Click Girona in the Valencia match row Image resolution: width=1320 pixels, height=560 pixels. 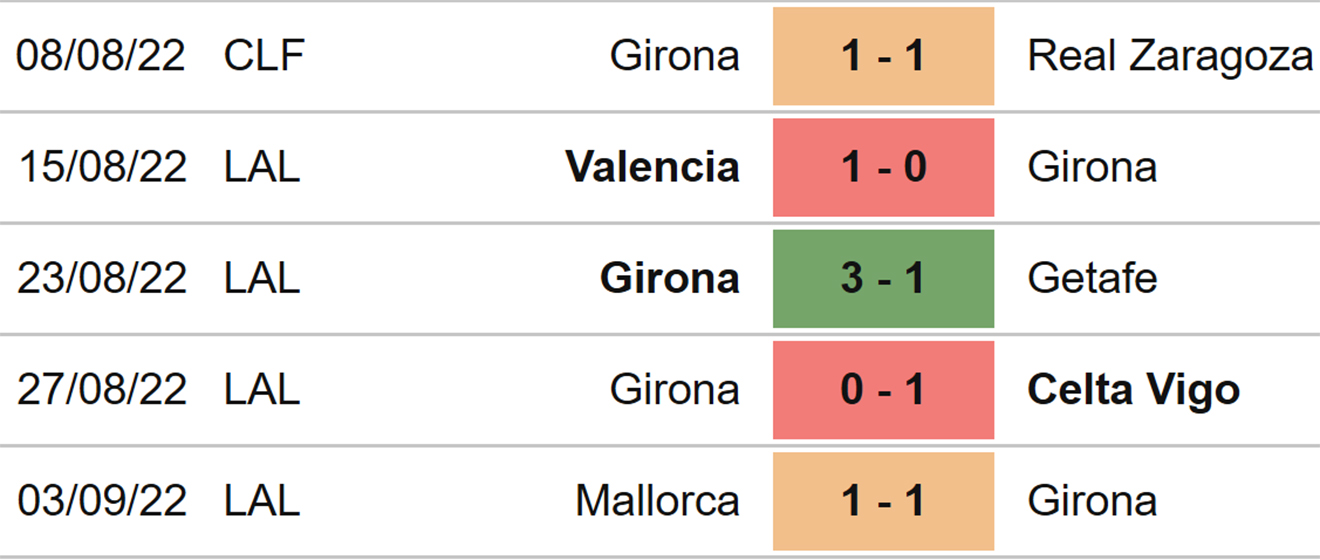1092,167
